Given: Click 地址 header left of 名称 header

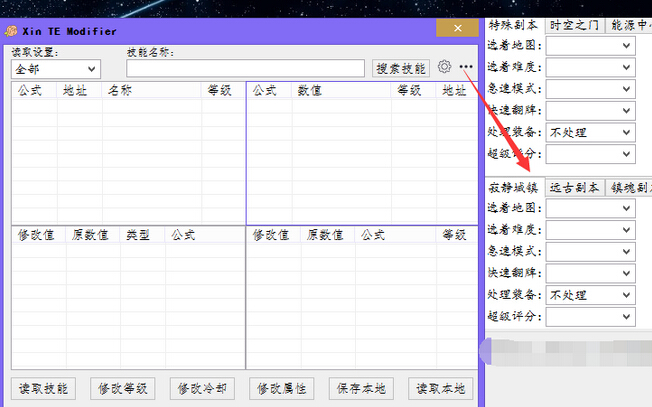Looking at the screenshot, I should point(79,90).
